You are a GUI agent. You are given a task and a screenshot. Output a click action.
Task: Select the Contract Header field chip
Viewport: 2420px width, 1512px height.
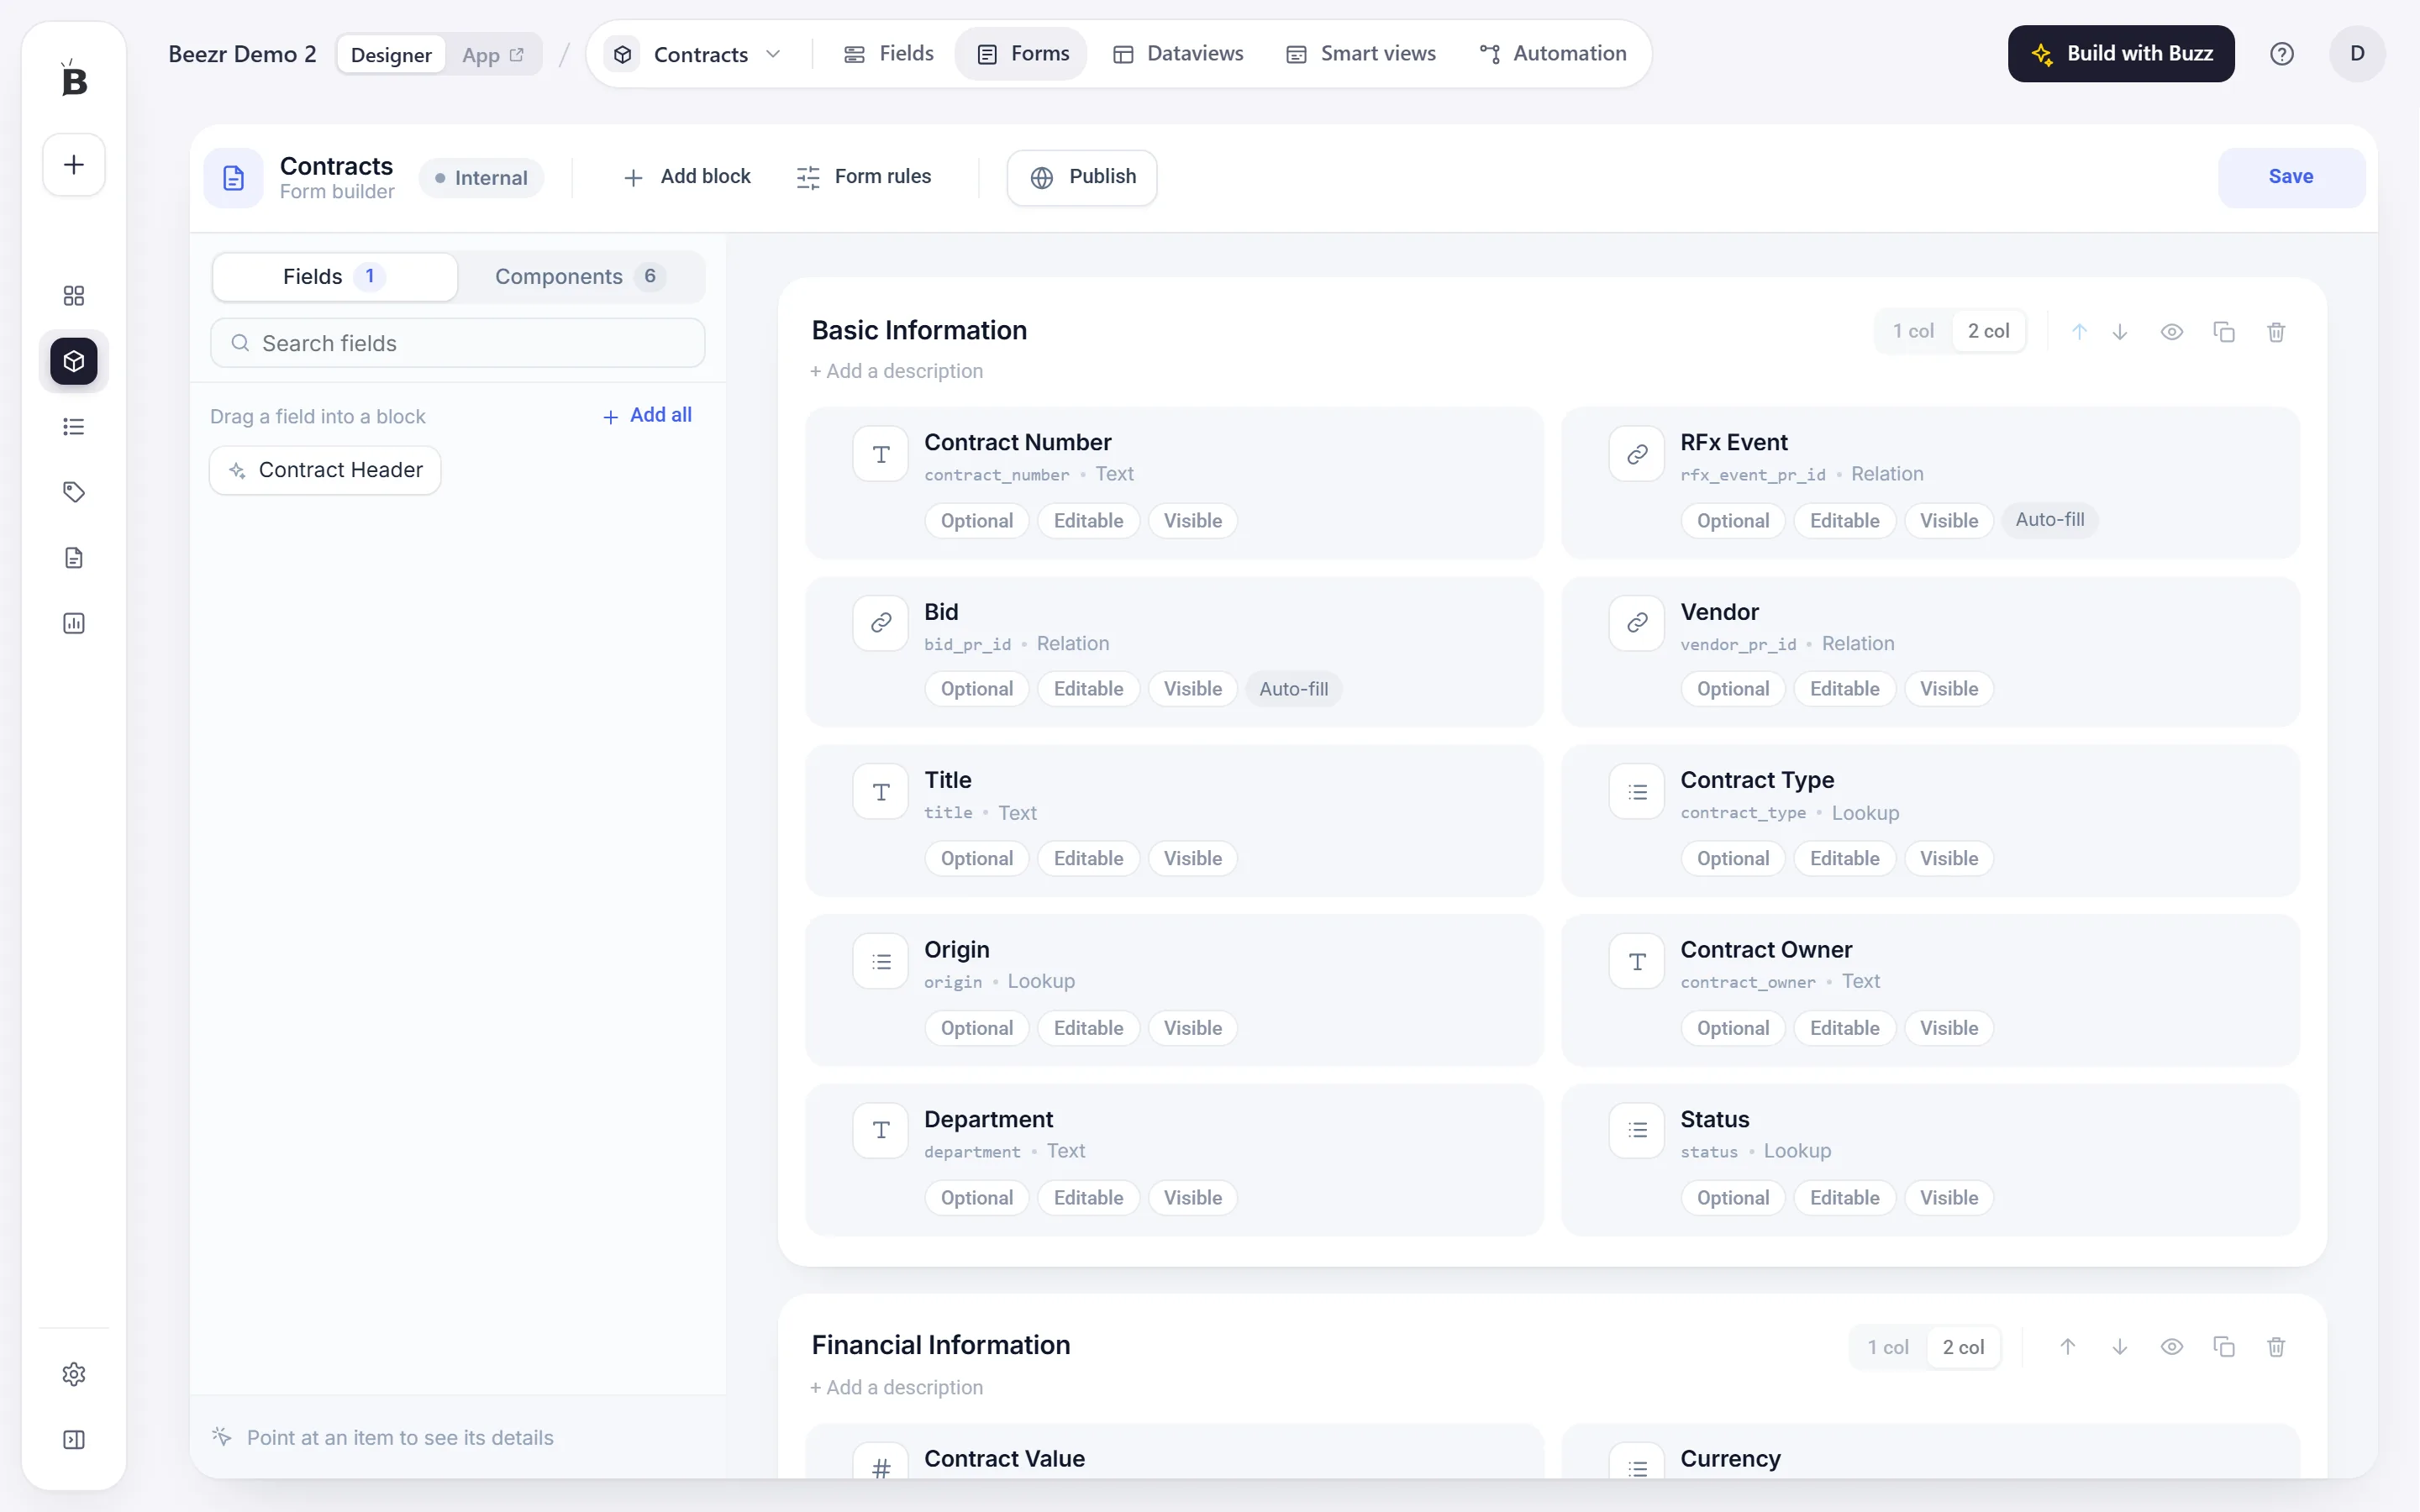tap(325, 470)
